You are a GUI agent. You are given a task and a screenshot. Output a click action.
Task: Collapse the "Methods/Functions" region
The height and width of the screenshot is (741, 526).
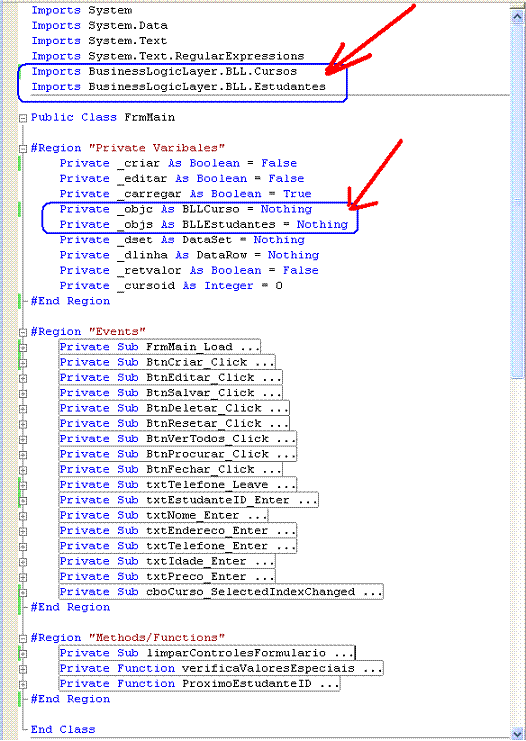click(x=23, y=638)
